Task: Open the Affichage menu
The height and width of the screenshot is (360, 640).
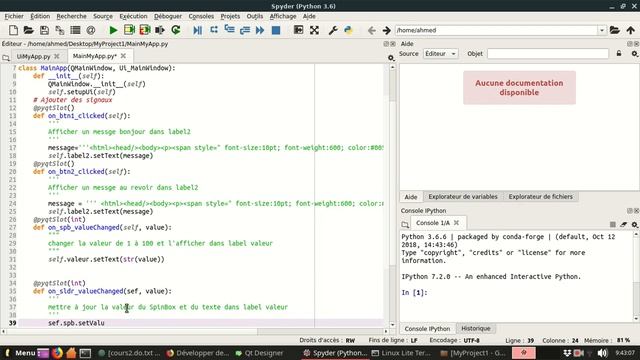Action: (283, 16)
